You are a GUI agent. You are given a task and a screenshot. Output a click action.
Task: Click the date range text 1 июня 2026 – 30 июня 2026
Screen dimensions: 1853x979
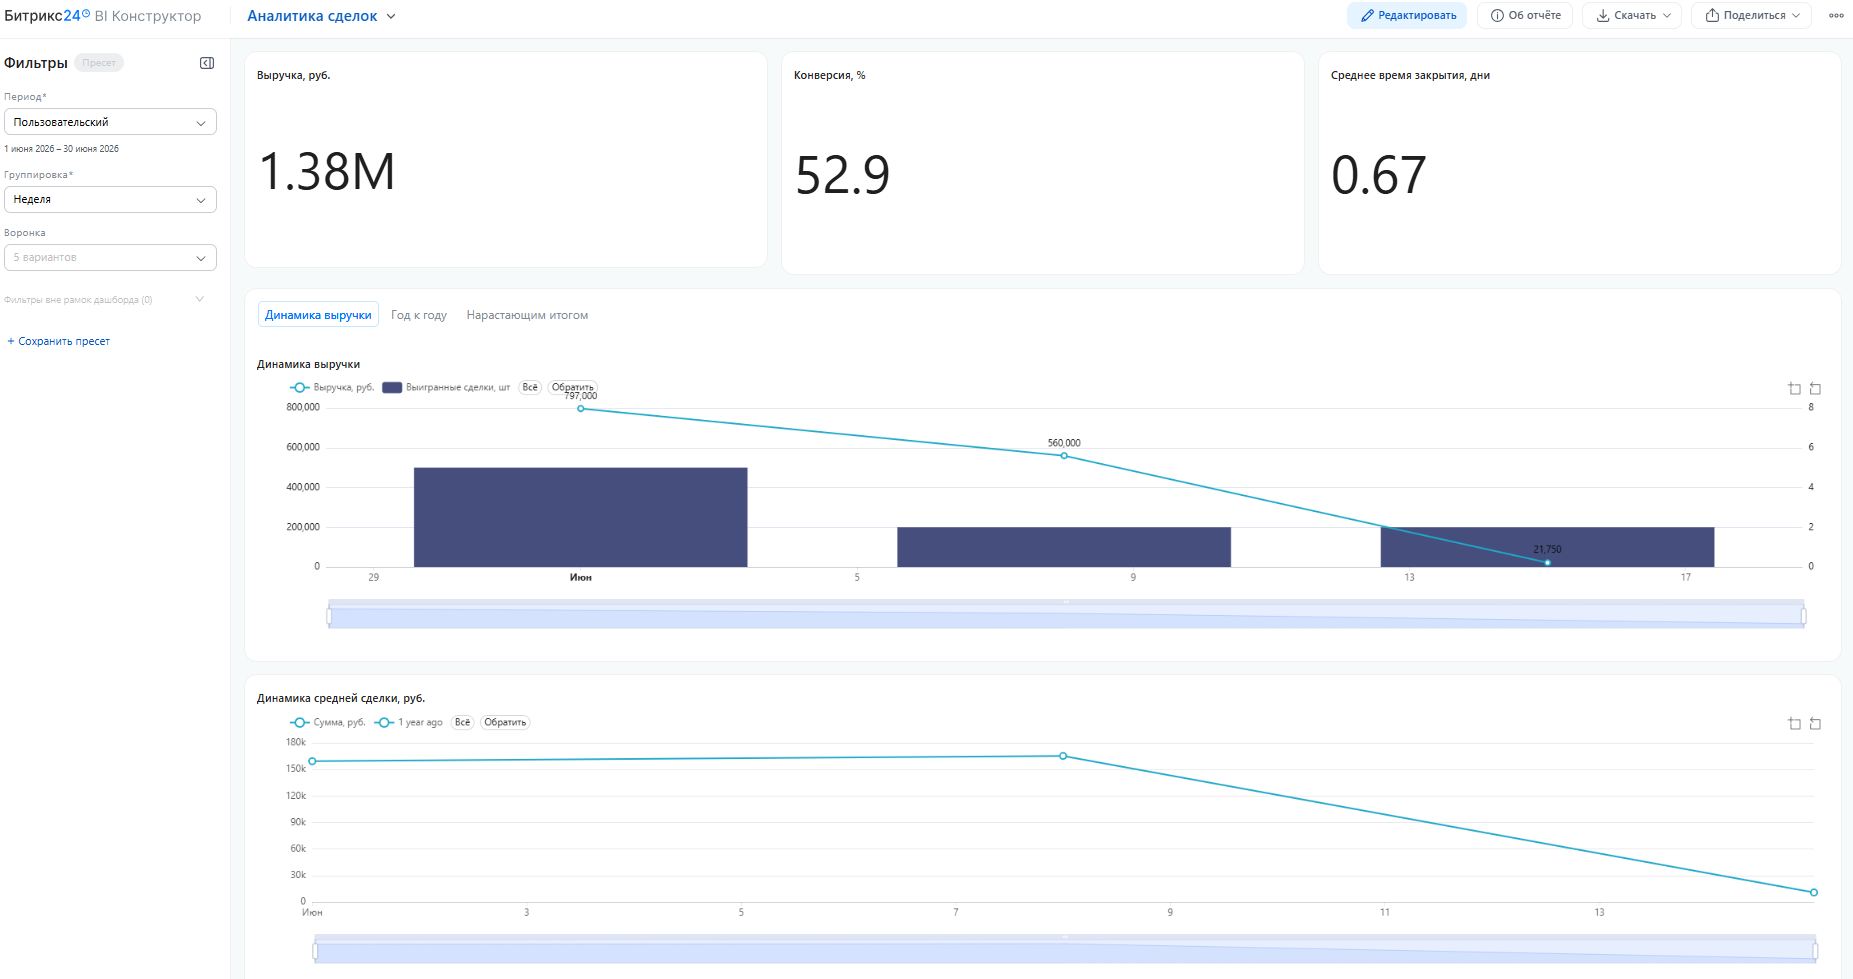[61, 149]
